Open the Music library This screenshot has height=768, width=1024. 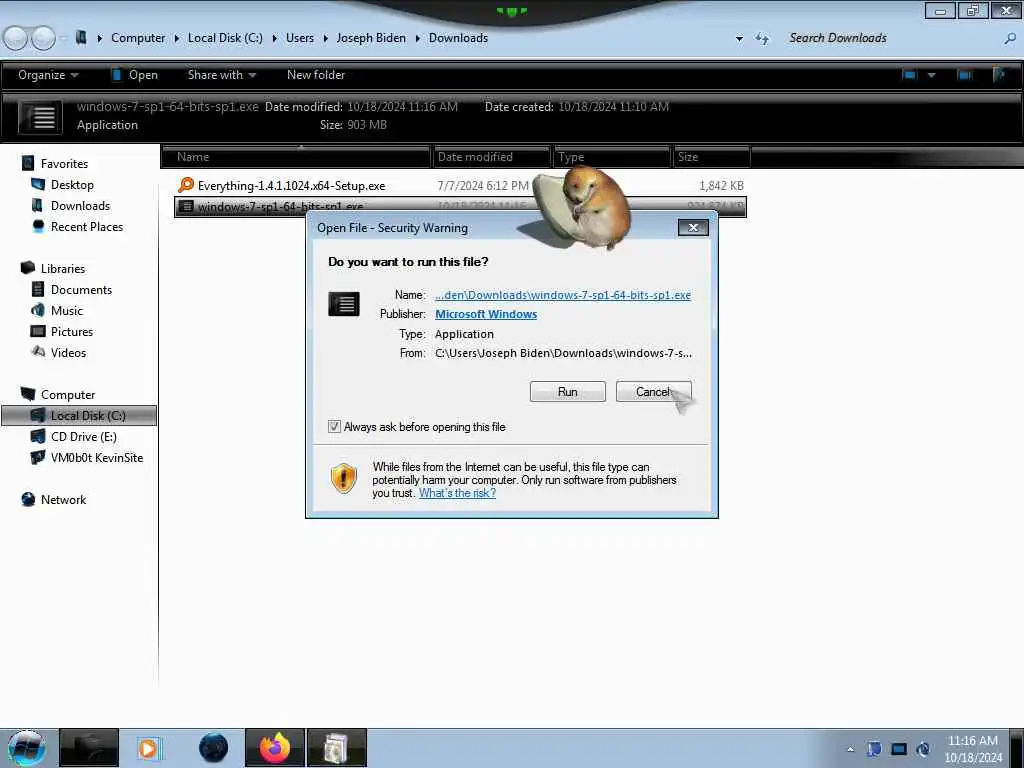pos(67,310)
